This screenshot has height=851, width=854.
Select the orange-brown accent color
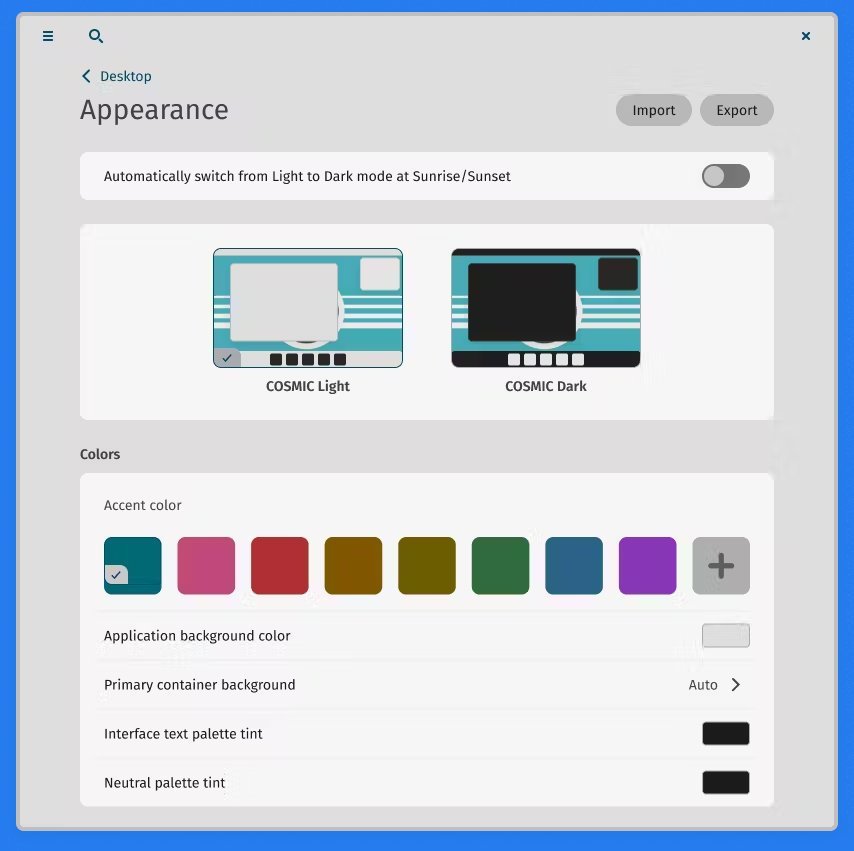353,566
